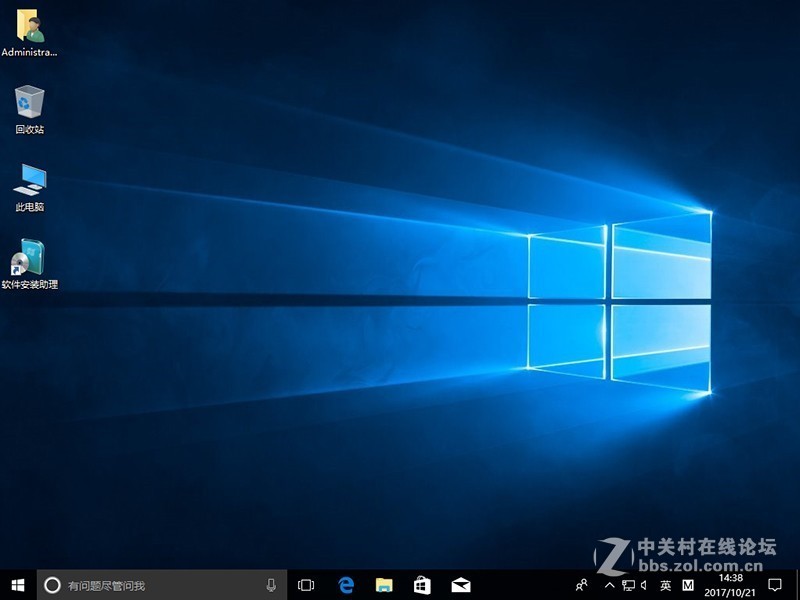
Task: Open the clock showing 14:38 2017/10/21
Action: tap(730, 585)
